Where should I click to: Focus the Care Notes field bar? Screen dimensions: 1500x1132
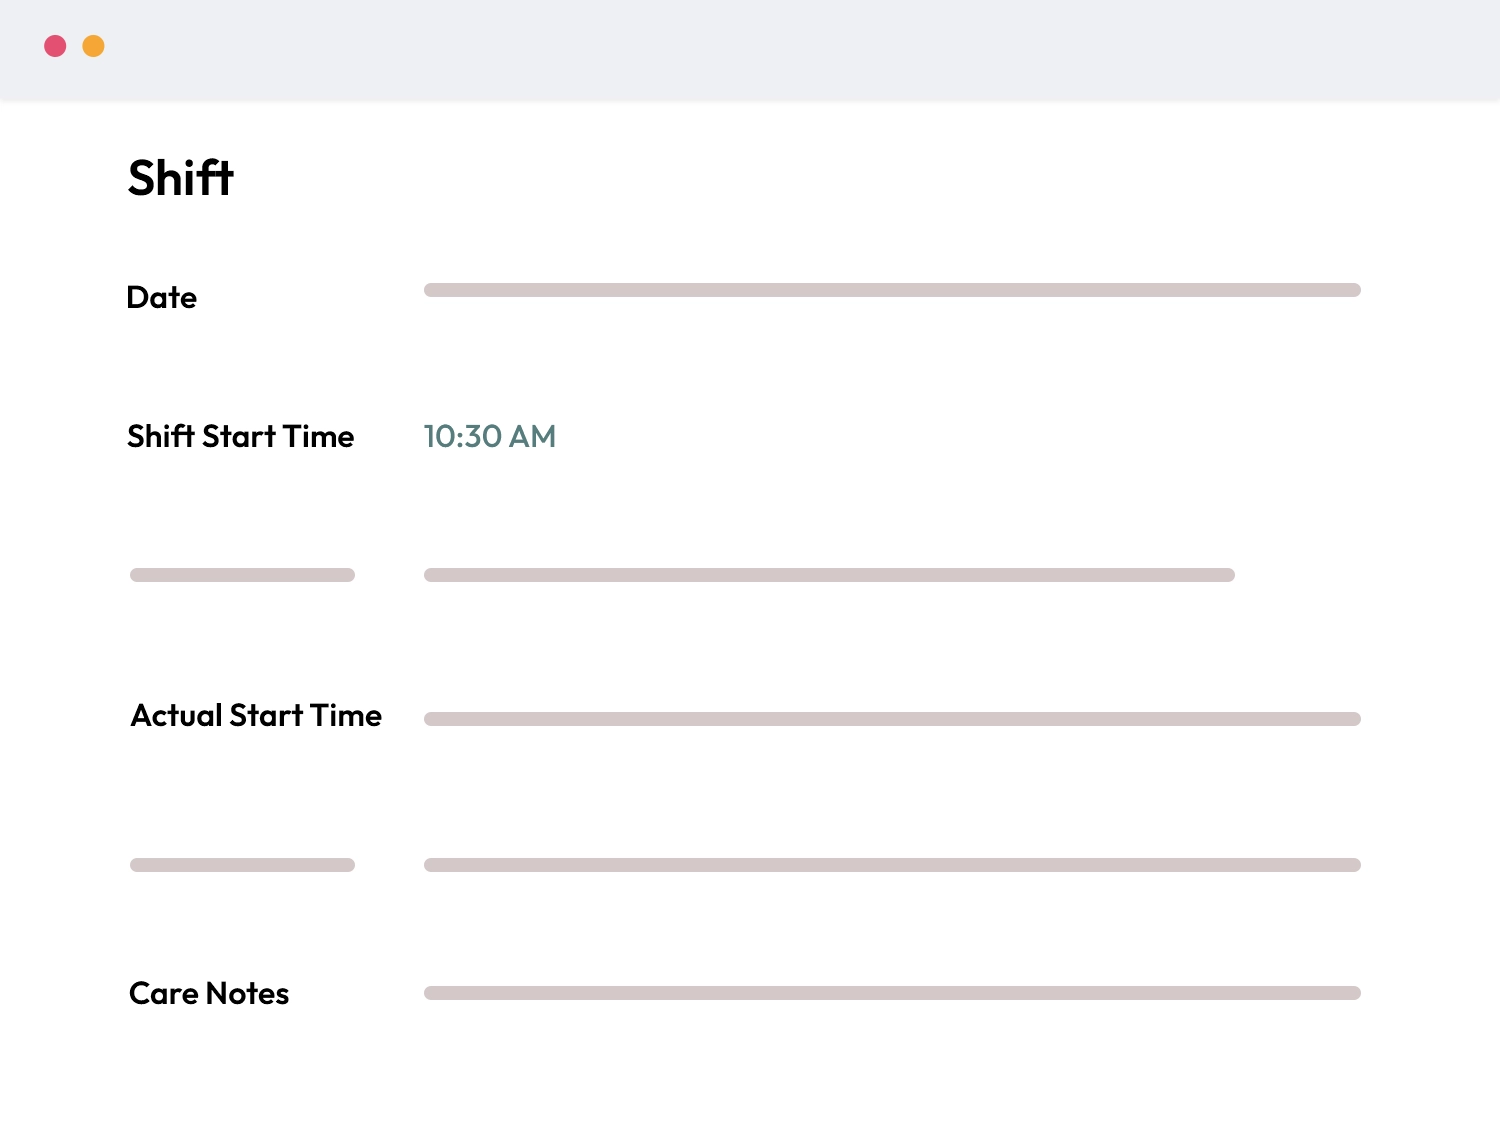pyautogui.click(x=891, y=993)
